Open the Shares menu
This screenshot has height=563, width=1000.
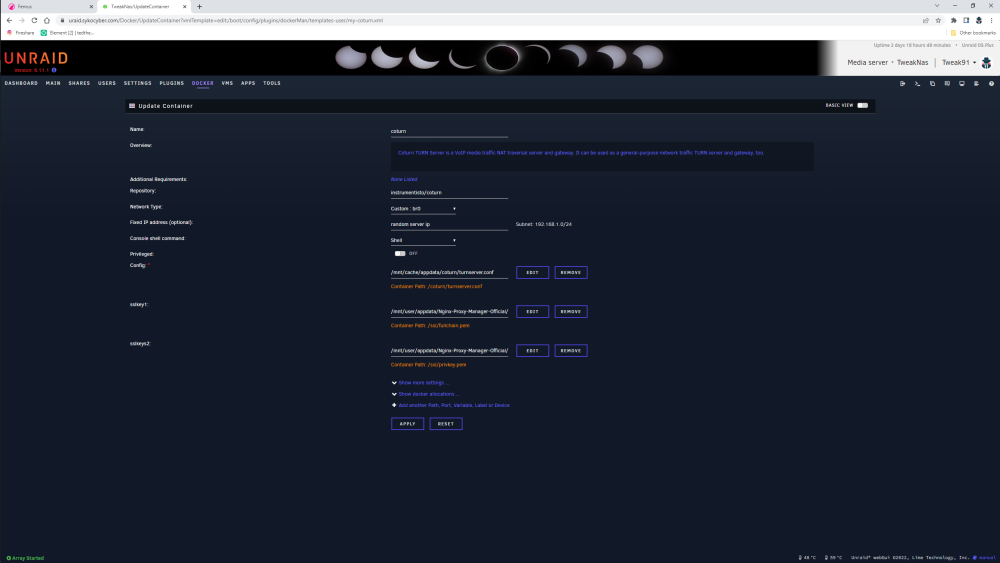[79, 83]
